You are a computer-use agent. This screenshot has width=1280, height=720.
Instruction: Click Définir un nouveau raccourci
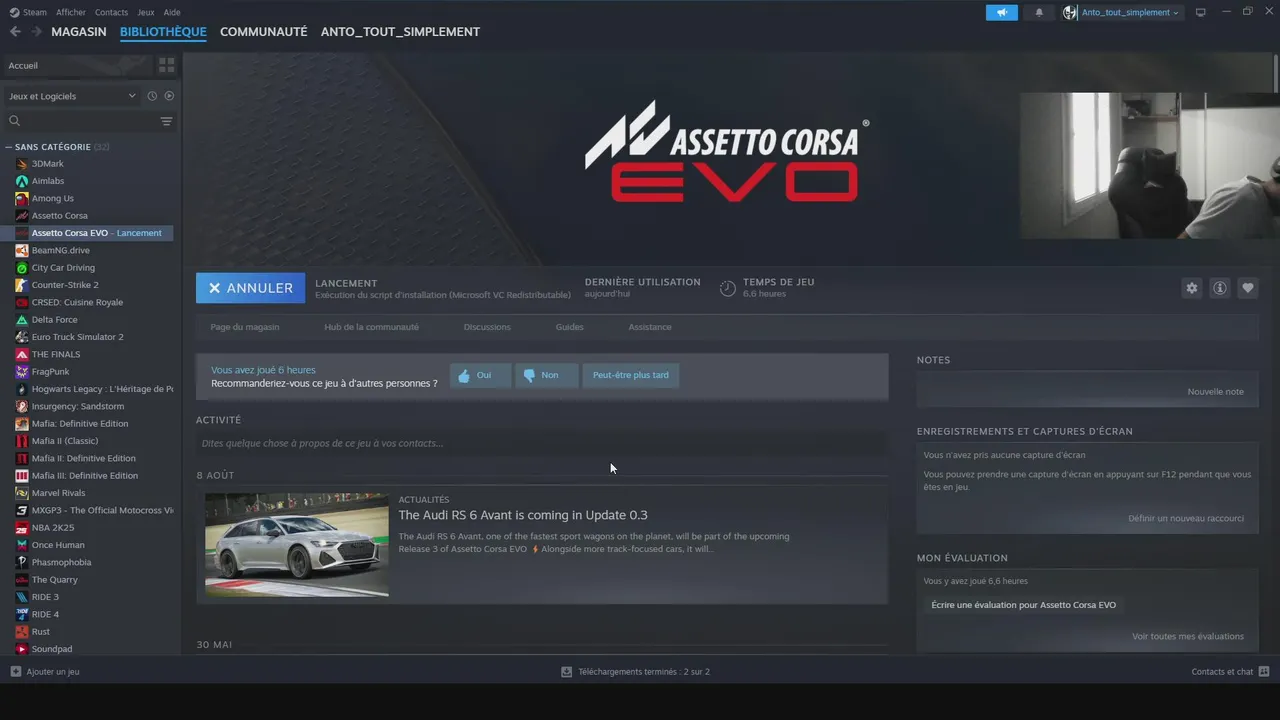[x=1186, y=519]
